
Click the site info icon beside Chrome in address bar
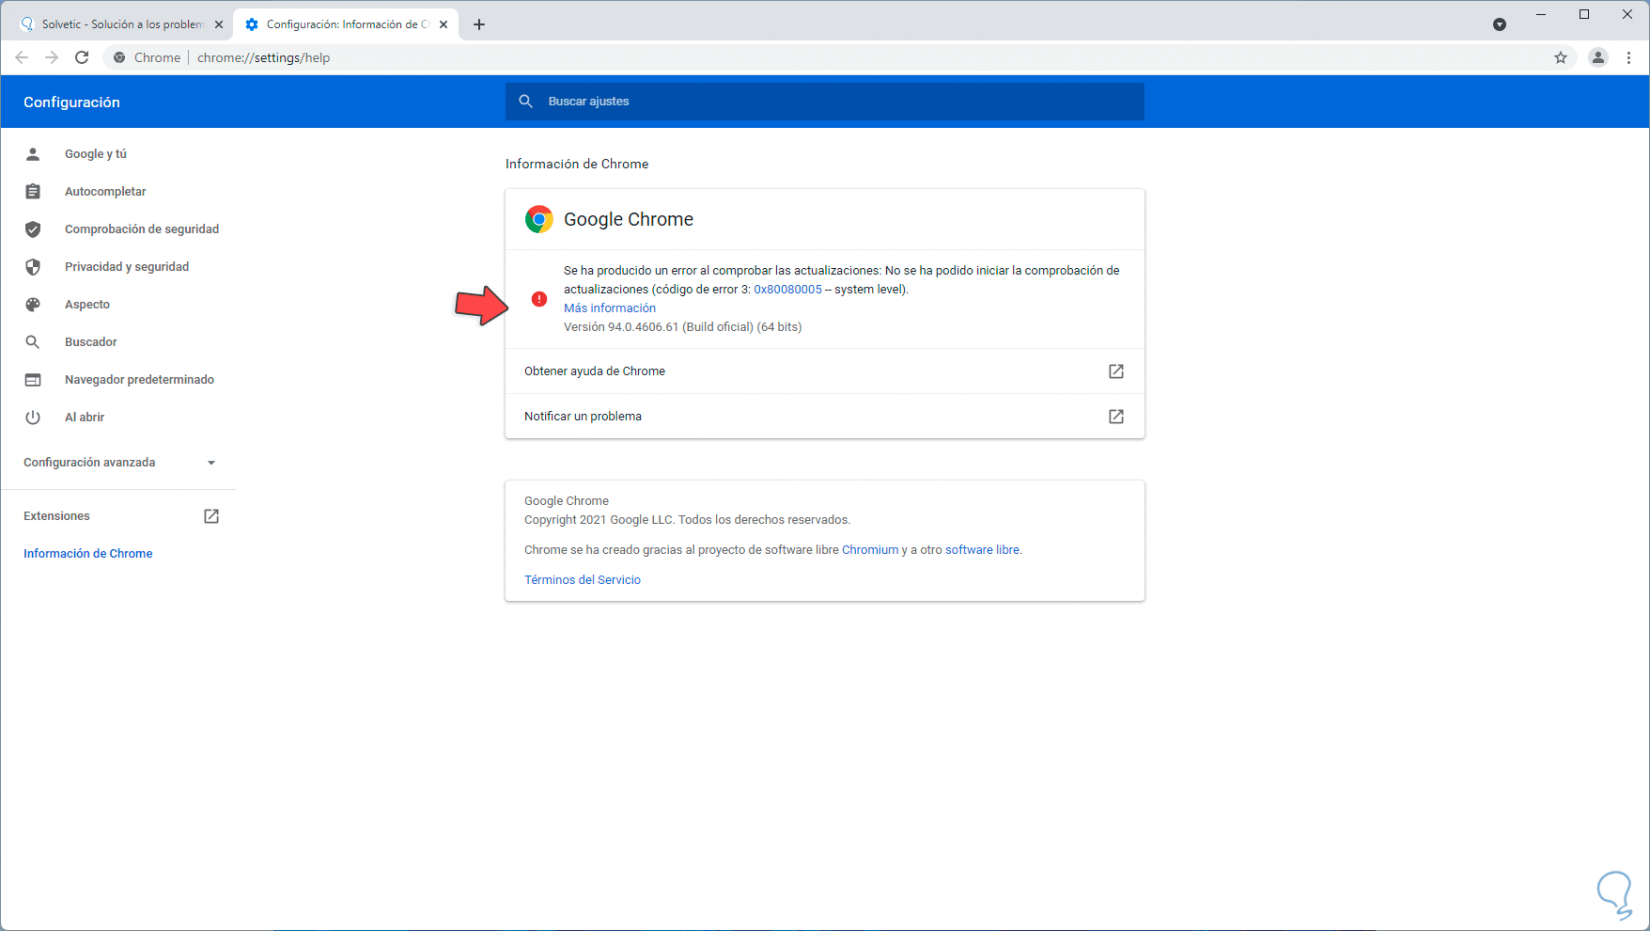click(119, 58)
